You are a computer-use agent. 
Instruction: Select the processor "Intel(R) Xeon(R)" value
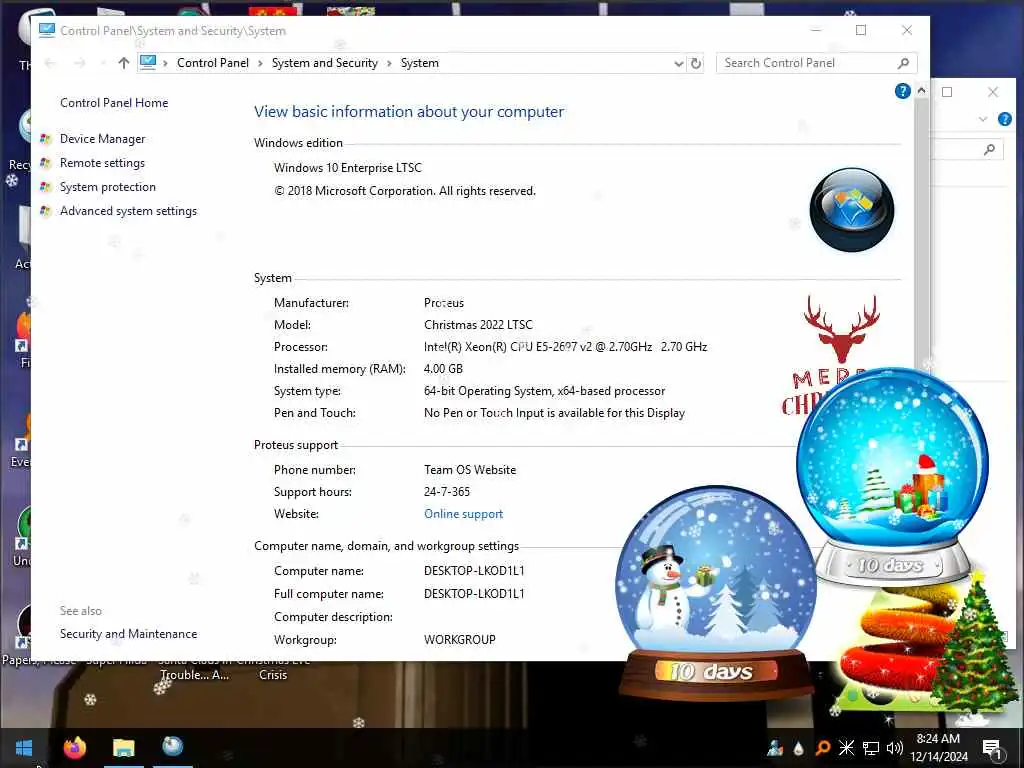pos(565,347)
